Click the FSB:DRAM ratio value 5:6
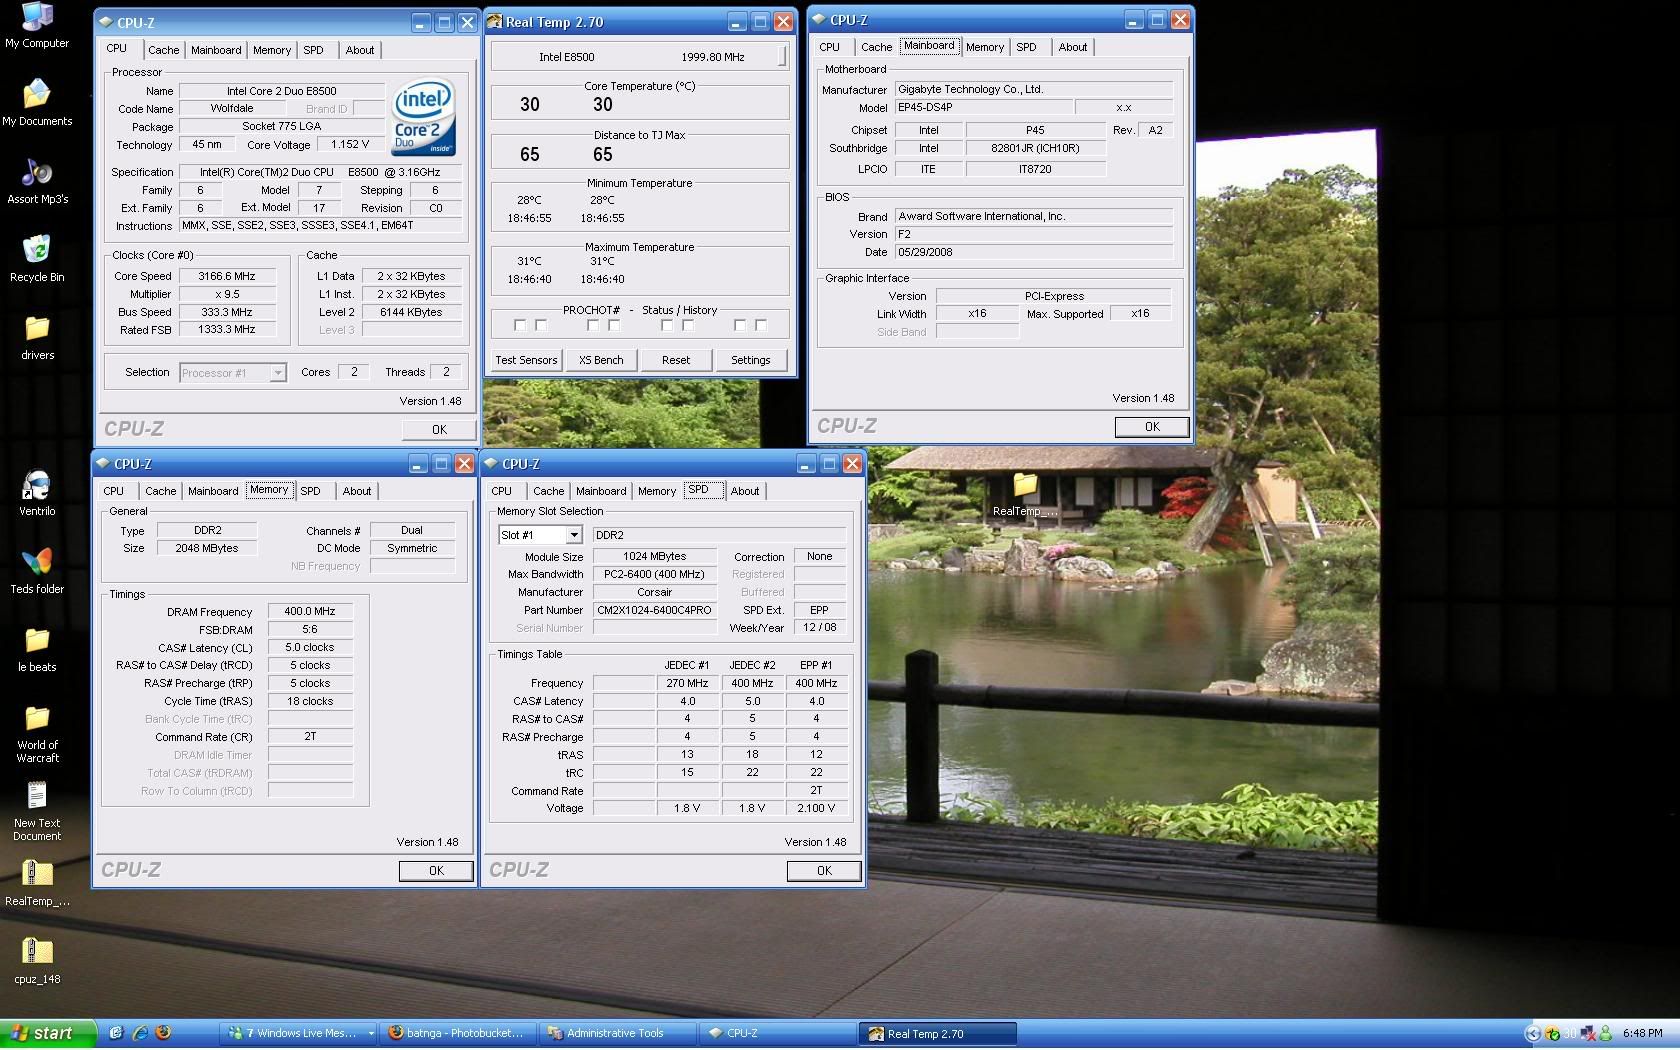1680x1050 pixels. pos(310,629)
